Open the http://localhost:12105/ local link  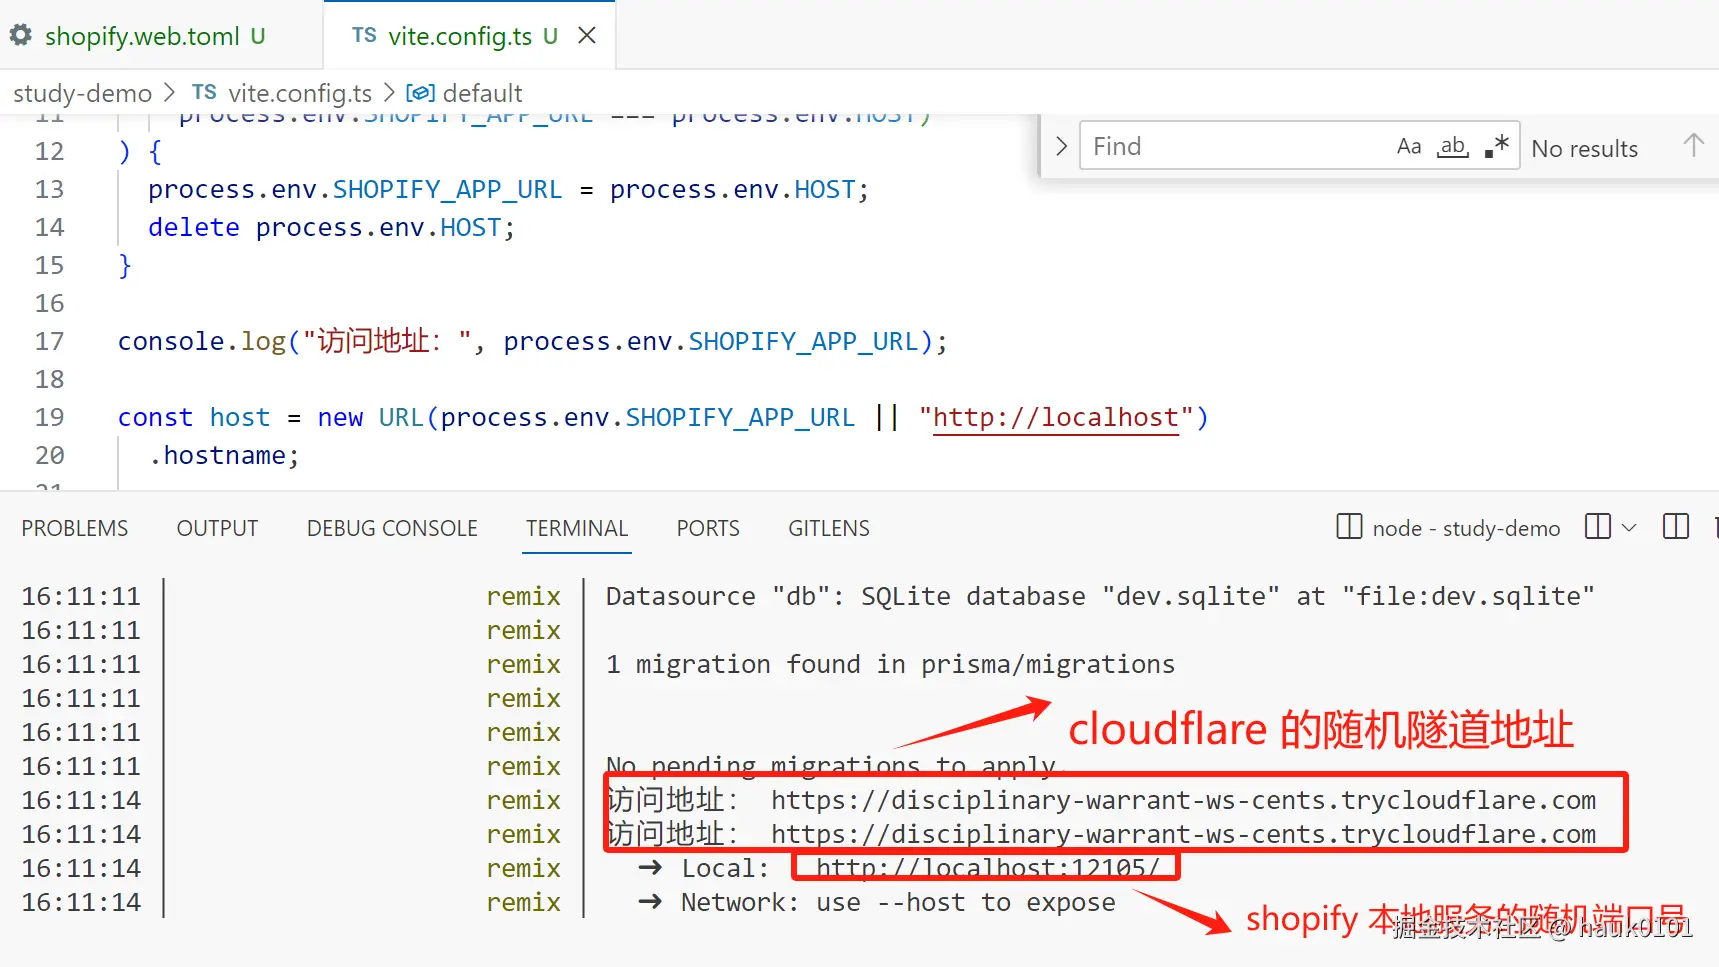[x=988, y=868]
